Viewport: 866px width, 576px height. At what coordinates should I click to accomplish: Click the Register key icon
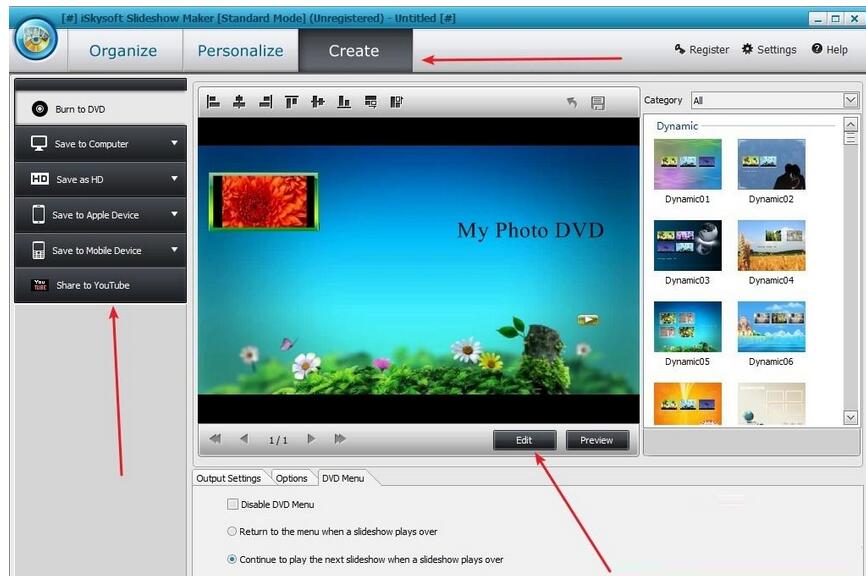coord(679,49)
